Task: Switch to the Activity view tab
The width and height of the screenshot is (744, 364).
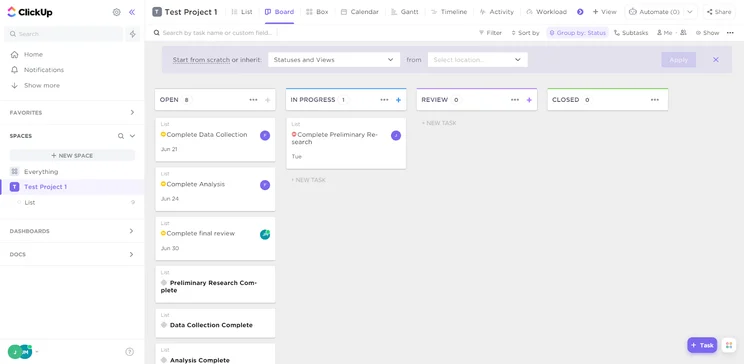Action: click(497, 12)
